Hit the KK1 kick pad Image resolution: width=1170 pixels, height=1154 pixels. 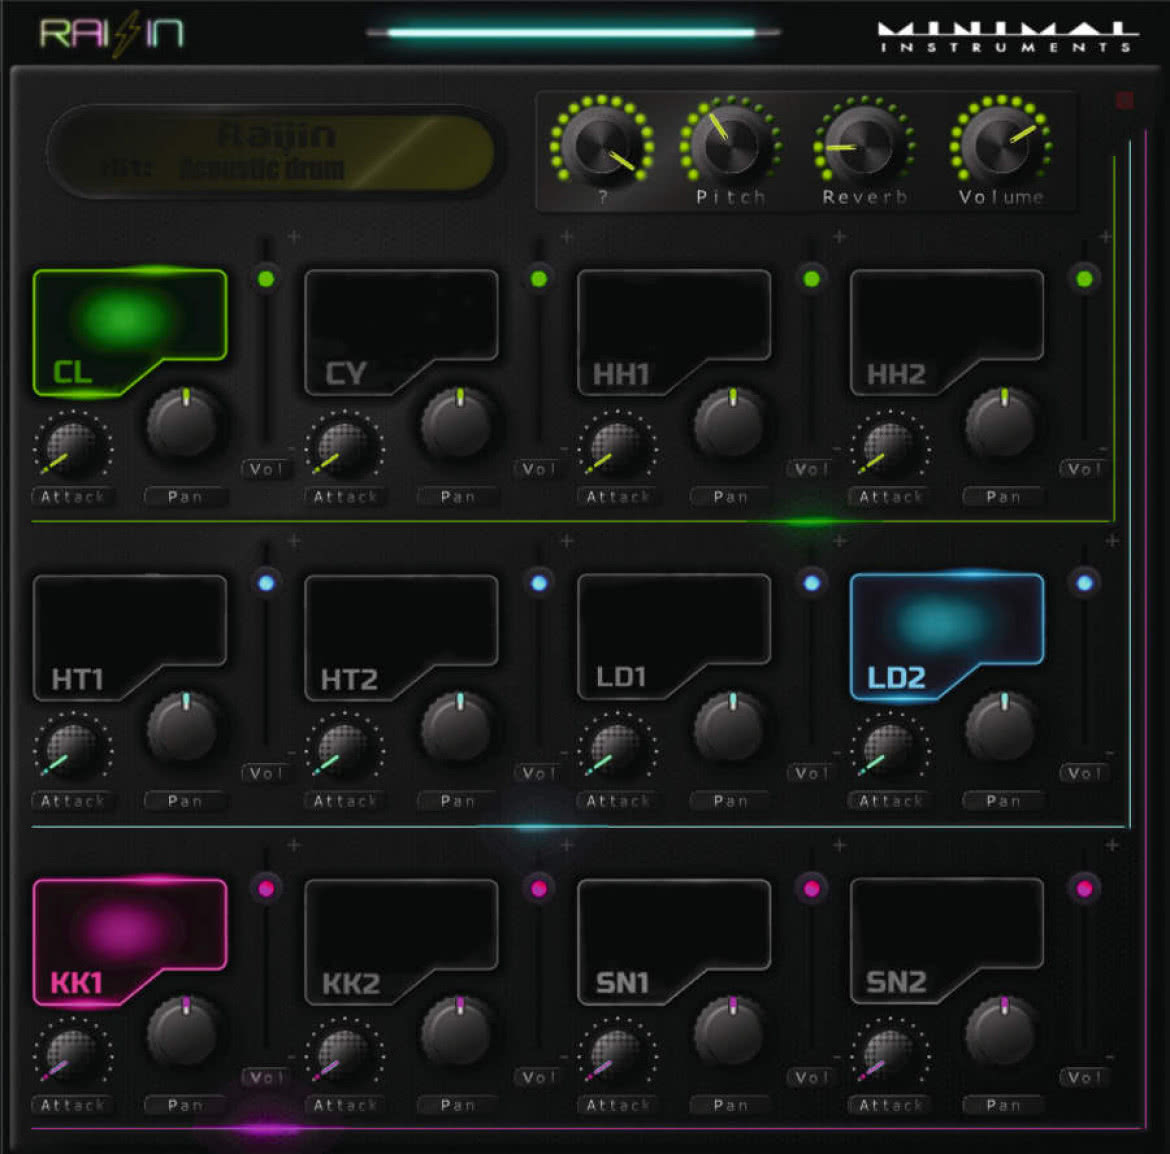point(130,942)
